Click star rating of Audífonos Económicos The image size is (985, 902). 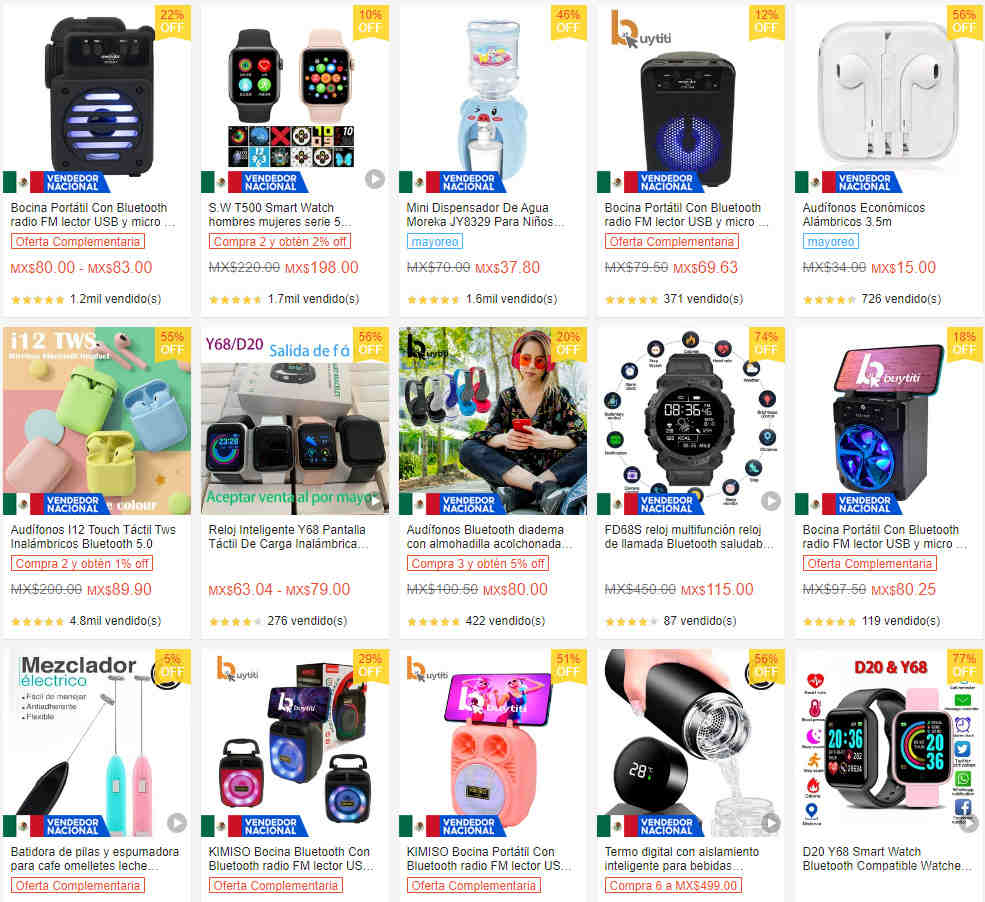tap(829, 300)
